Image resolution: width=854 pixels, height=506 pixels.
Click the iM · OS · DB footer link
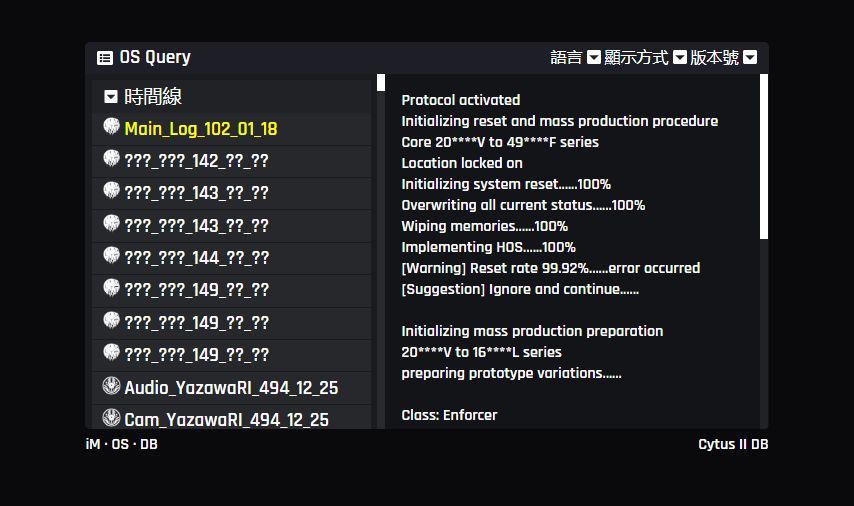click(x=122, y=444)
